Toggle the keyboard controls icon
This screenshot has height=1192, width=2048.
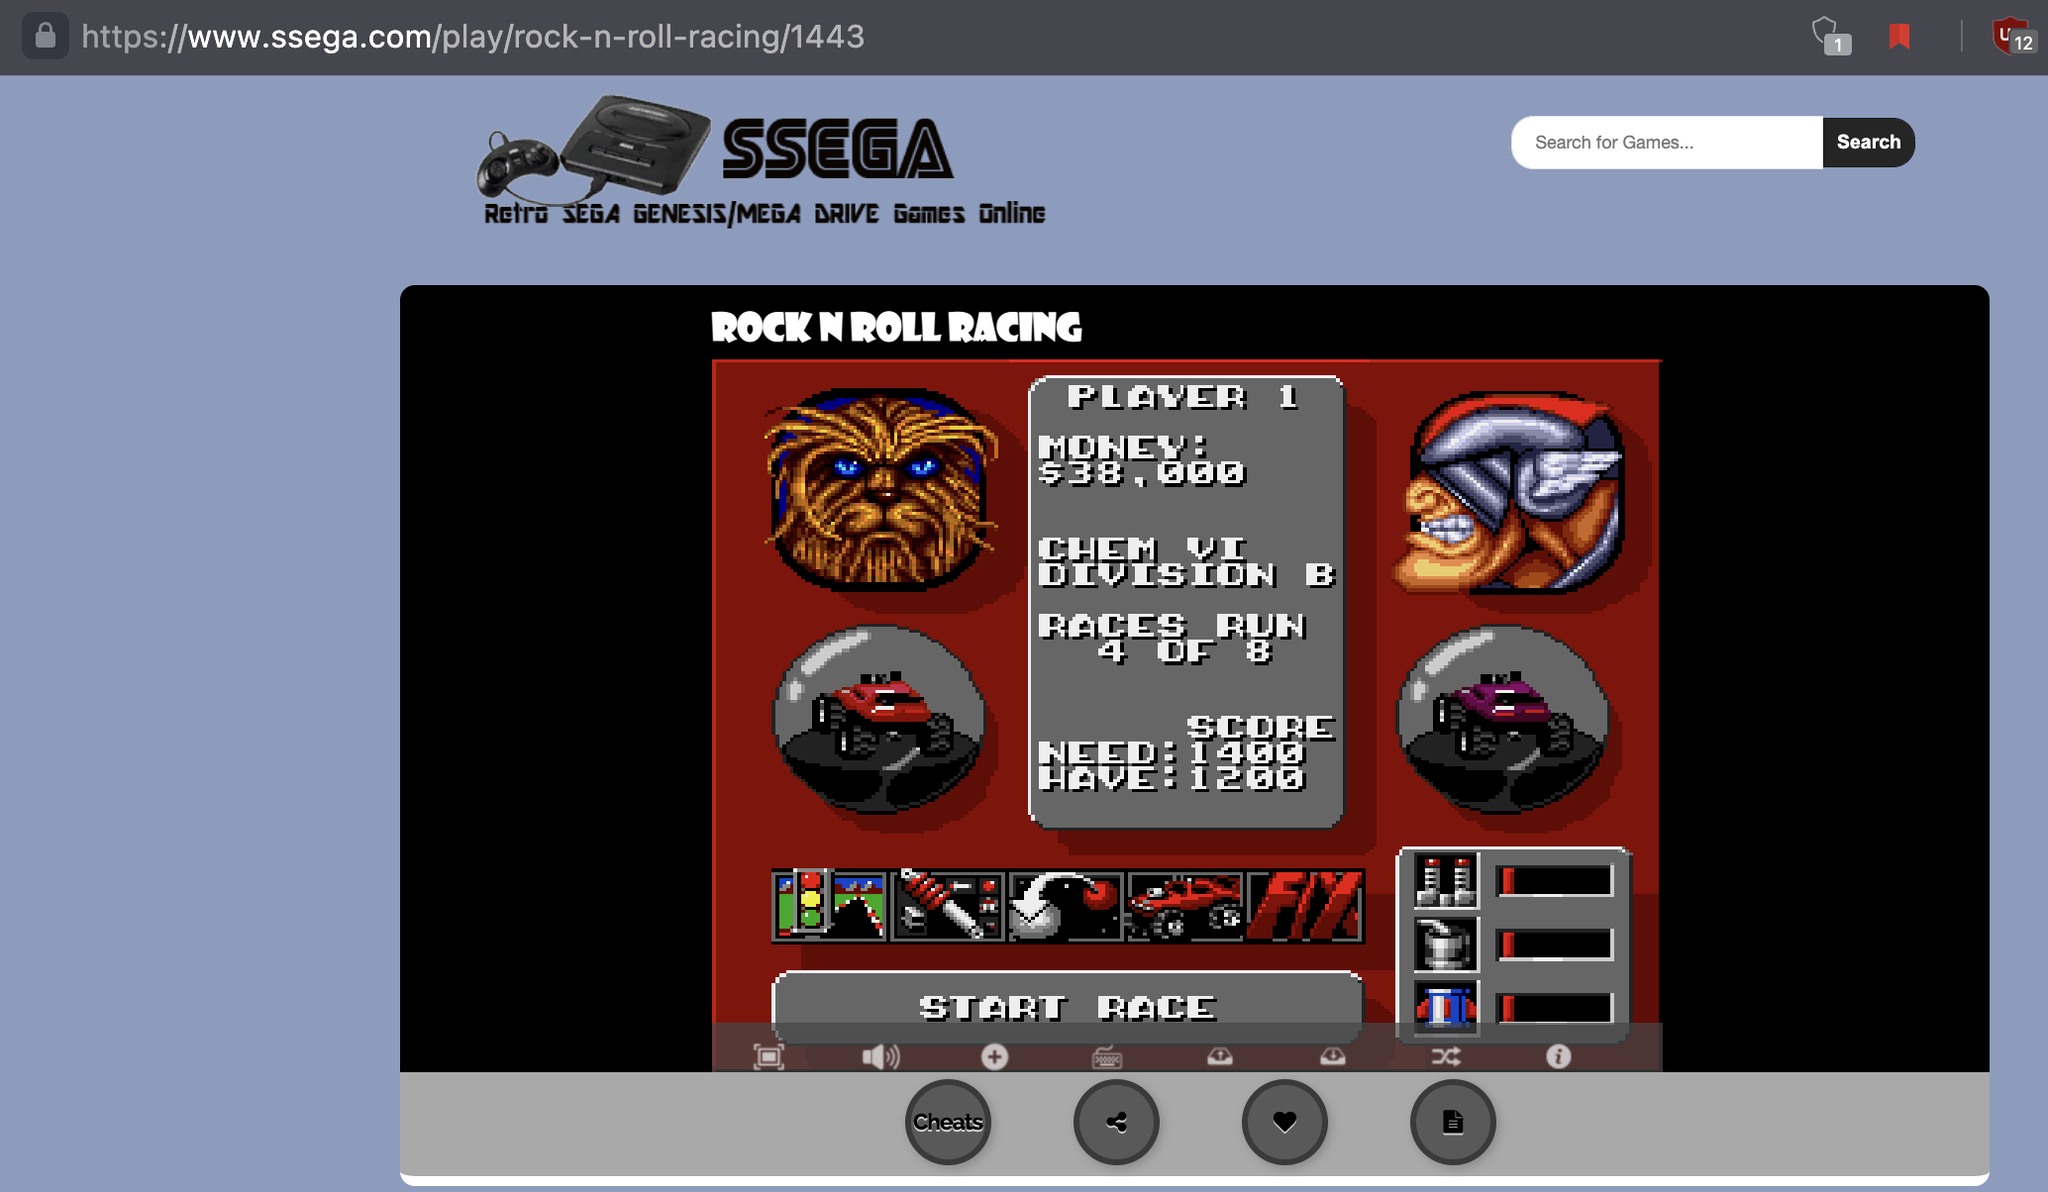point(1106,1054)
